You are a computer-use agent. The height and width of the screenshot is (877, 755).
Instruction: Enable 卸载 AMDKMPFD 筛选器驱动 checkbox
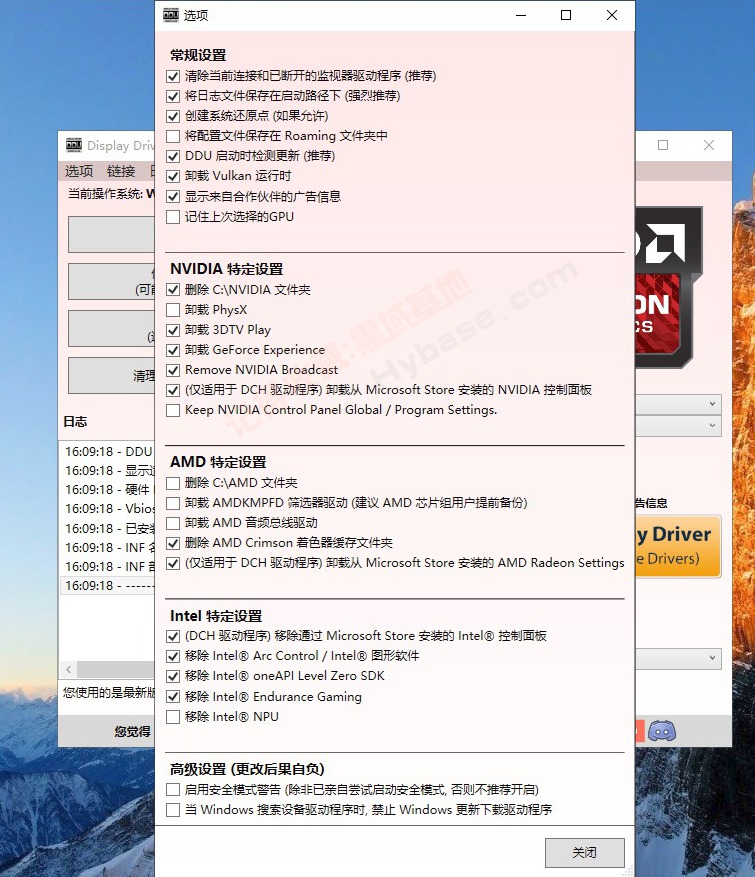pos(173,503)
